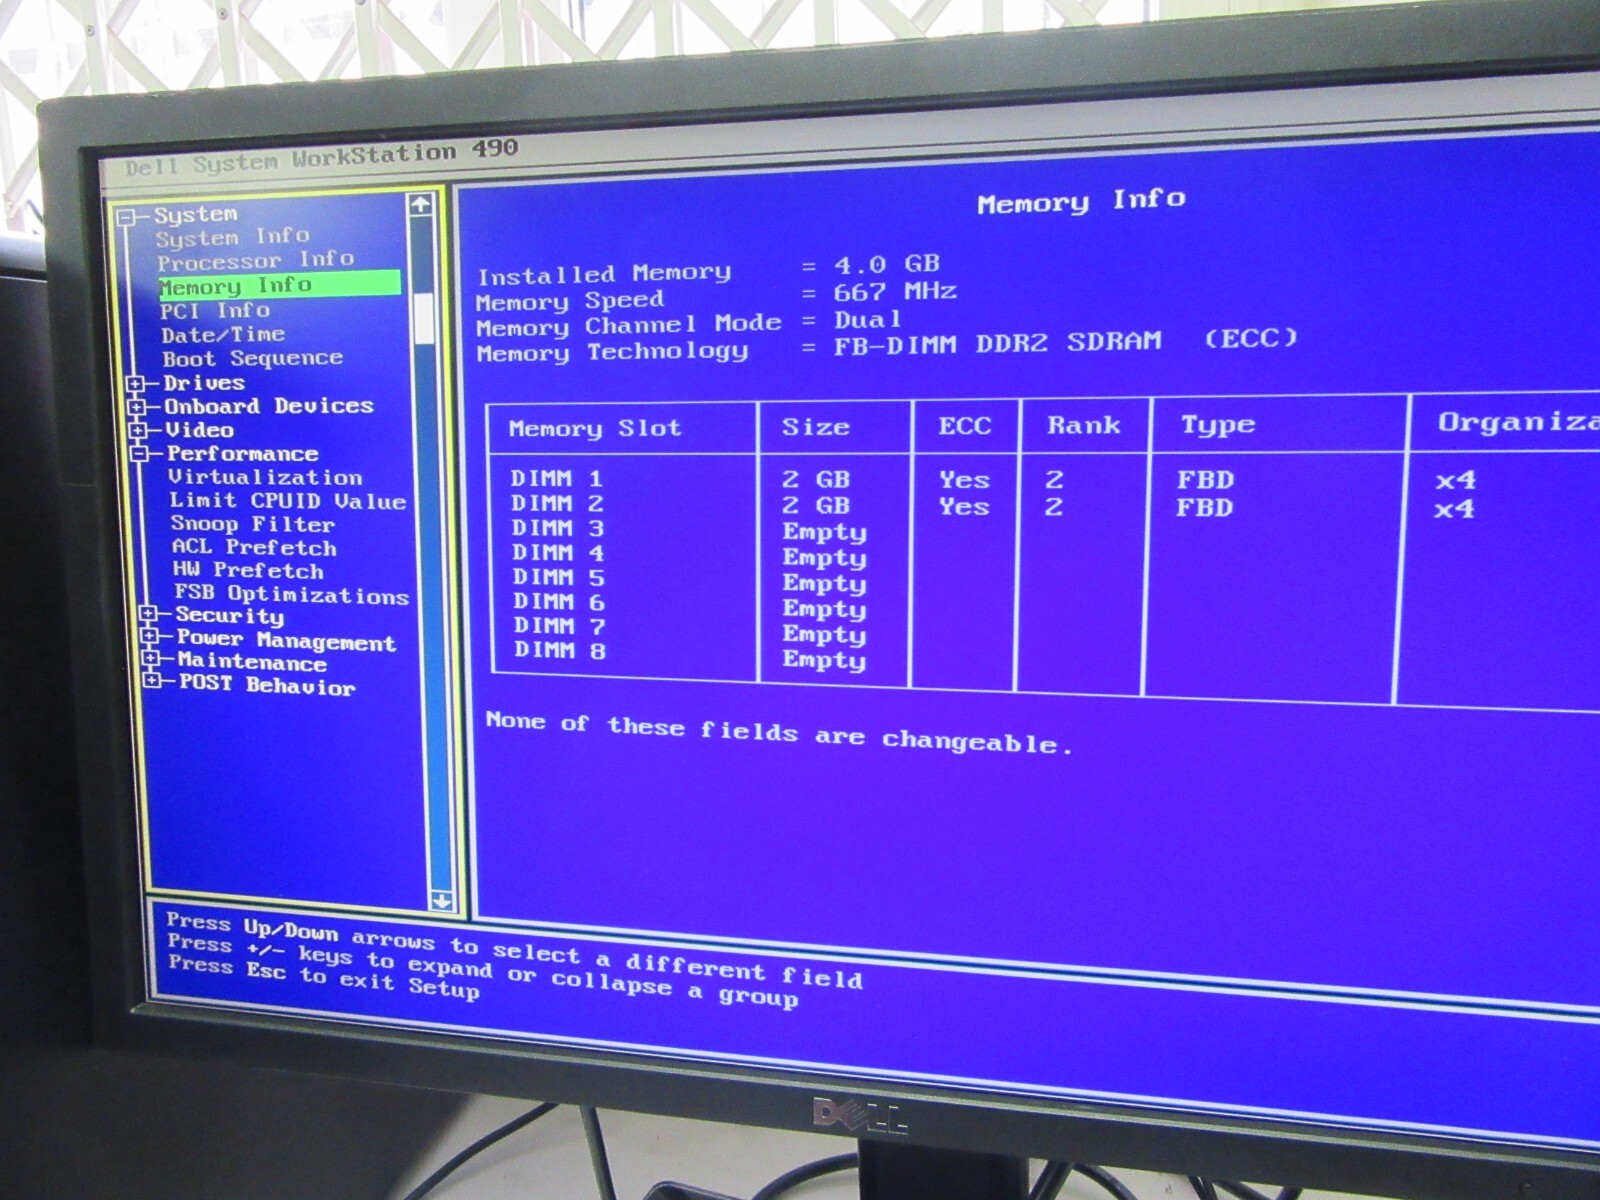The height and width of the screenshot is (1200, 1600).
Task: Select FSB Optimizations option
Action: coord(291,594)
